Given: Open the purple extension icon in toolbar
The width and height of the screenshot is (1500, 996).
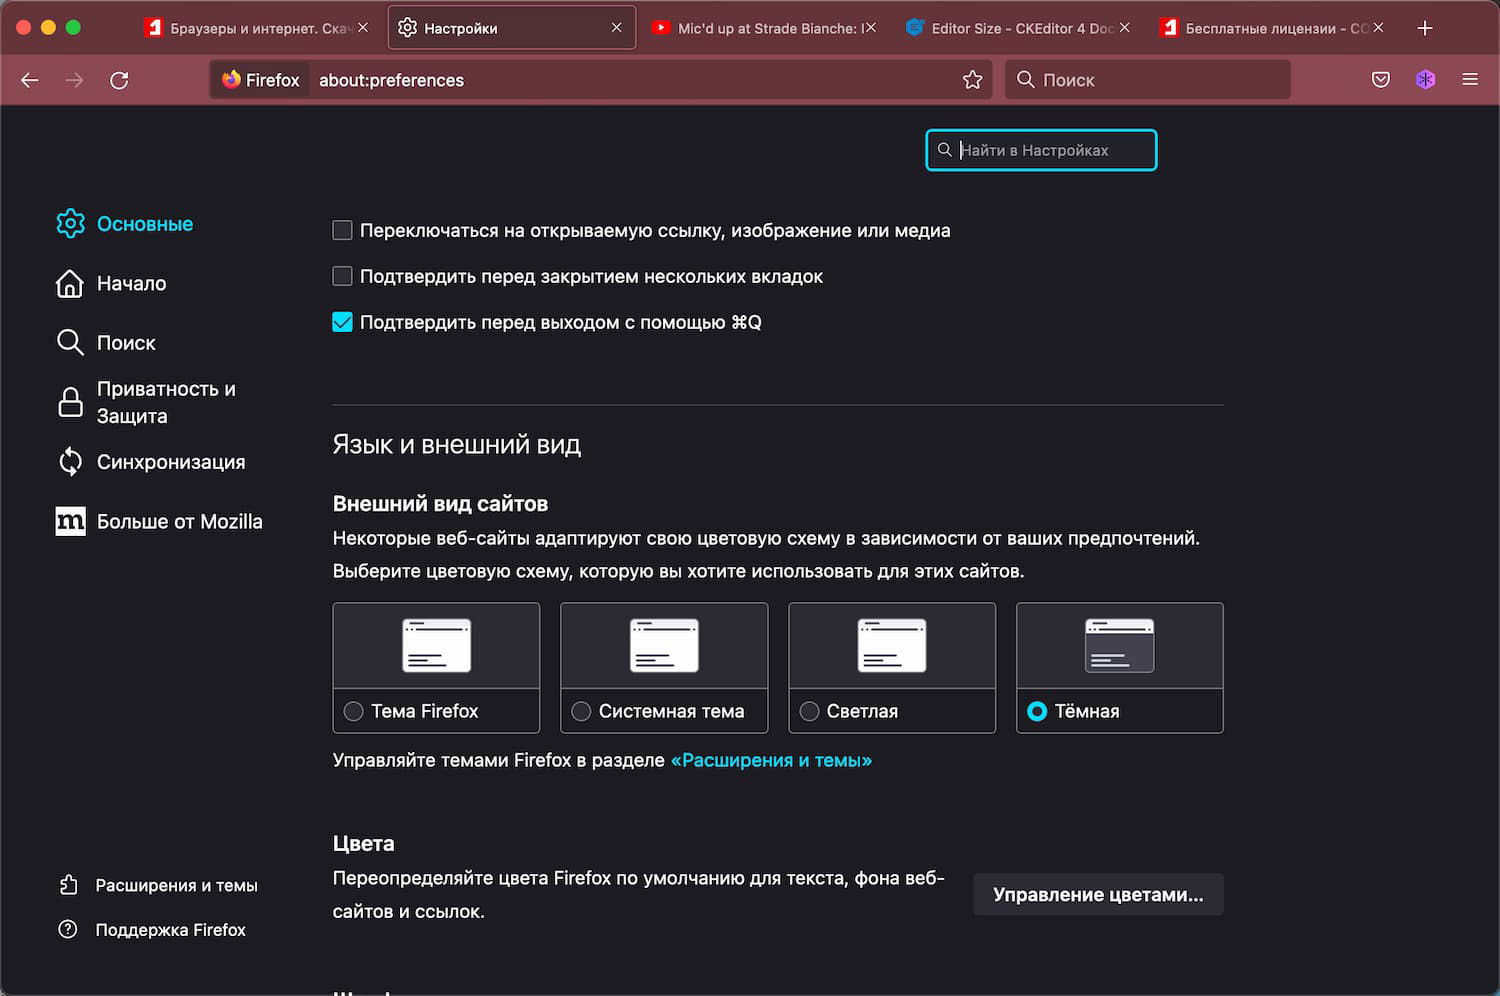Looking at the screenshot, I should coord(1426,80).
